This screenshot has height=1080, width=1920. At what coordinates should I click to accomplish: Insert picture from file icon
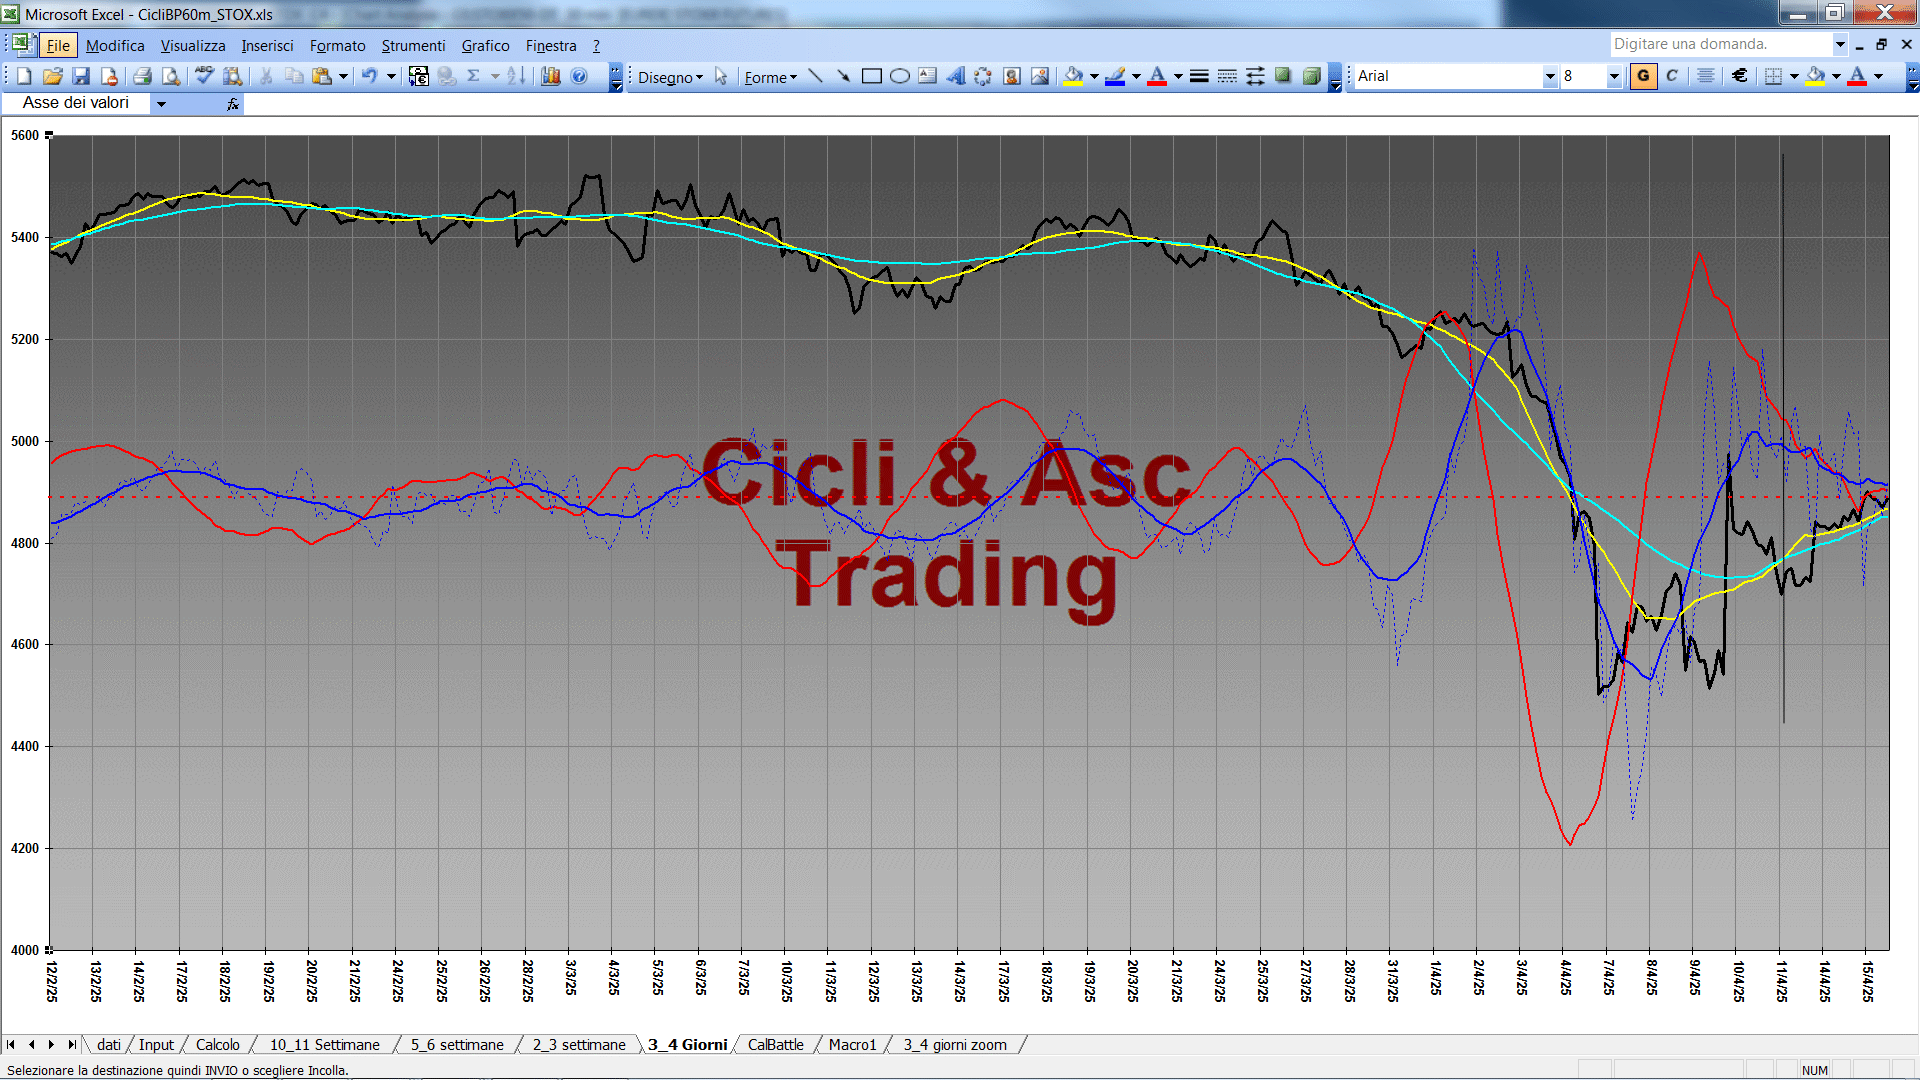click(1040, 76)
